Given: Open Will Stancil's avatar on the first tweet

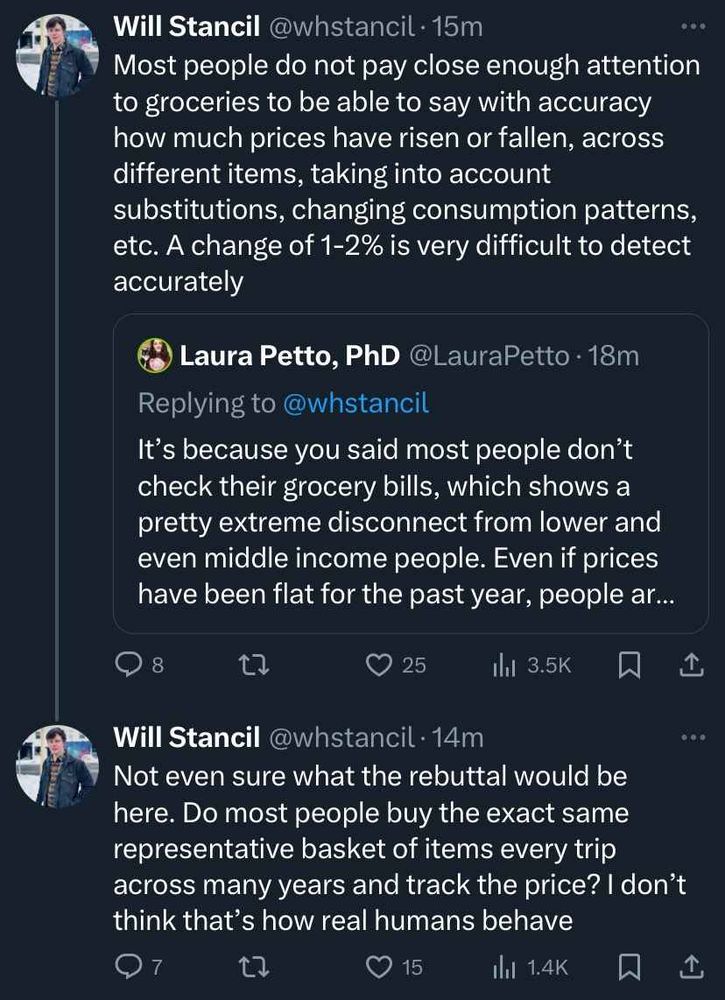Looking at the screenshot, I should coord(57,56).
